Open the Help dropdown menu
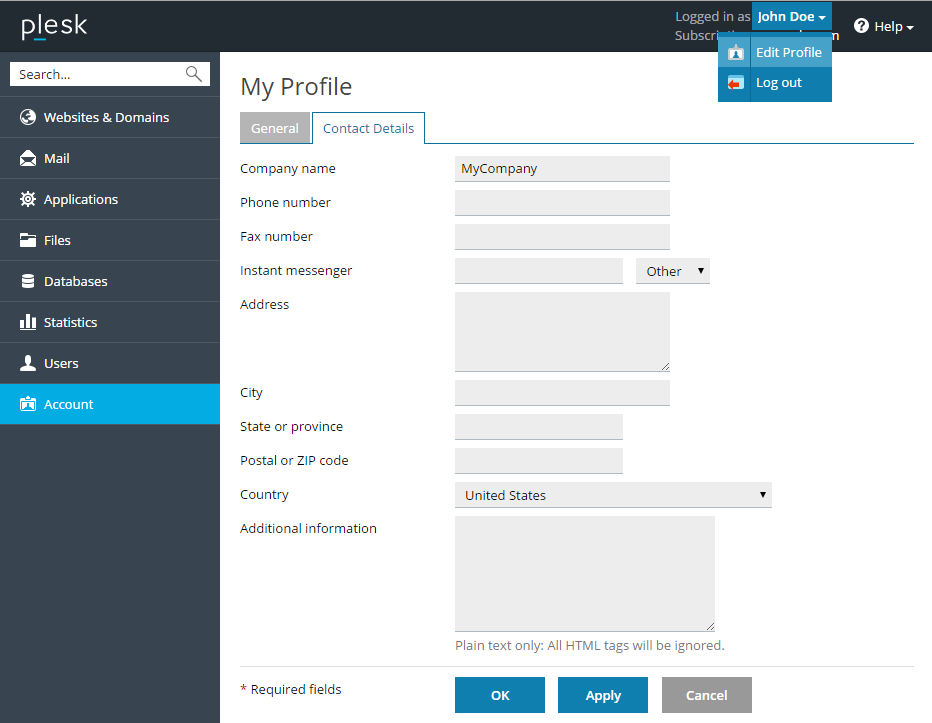The height and width of the screenshot is (723, 932). (x=884, y=26)
